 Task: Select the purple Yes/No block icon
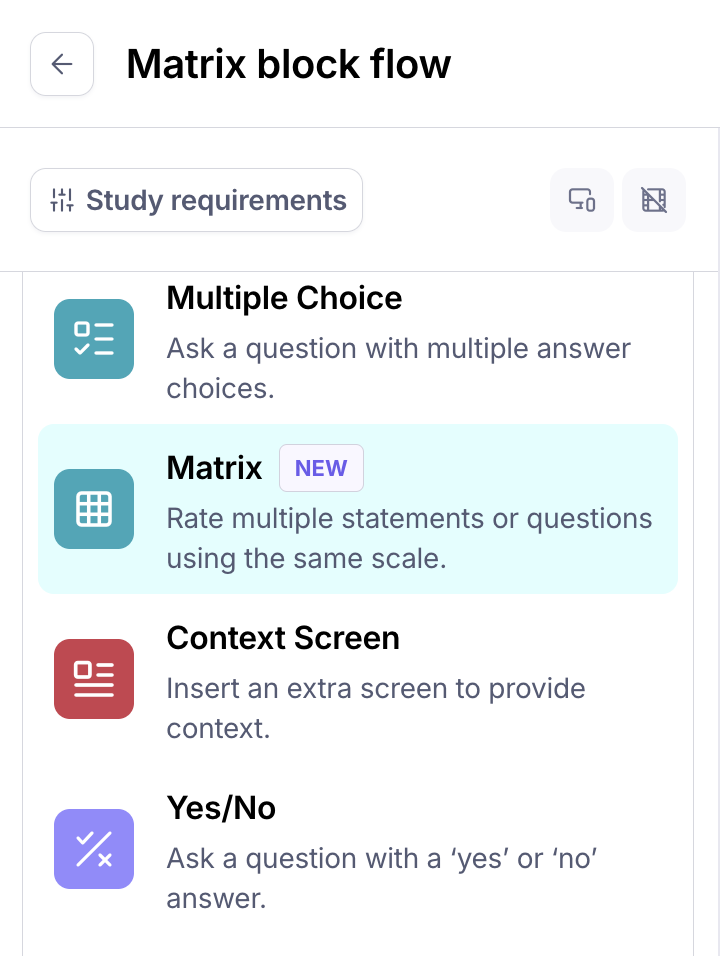pyautogui.click(x=94, y=849)
